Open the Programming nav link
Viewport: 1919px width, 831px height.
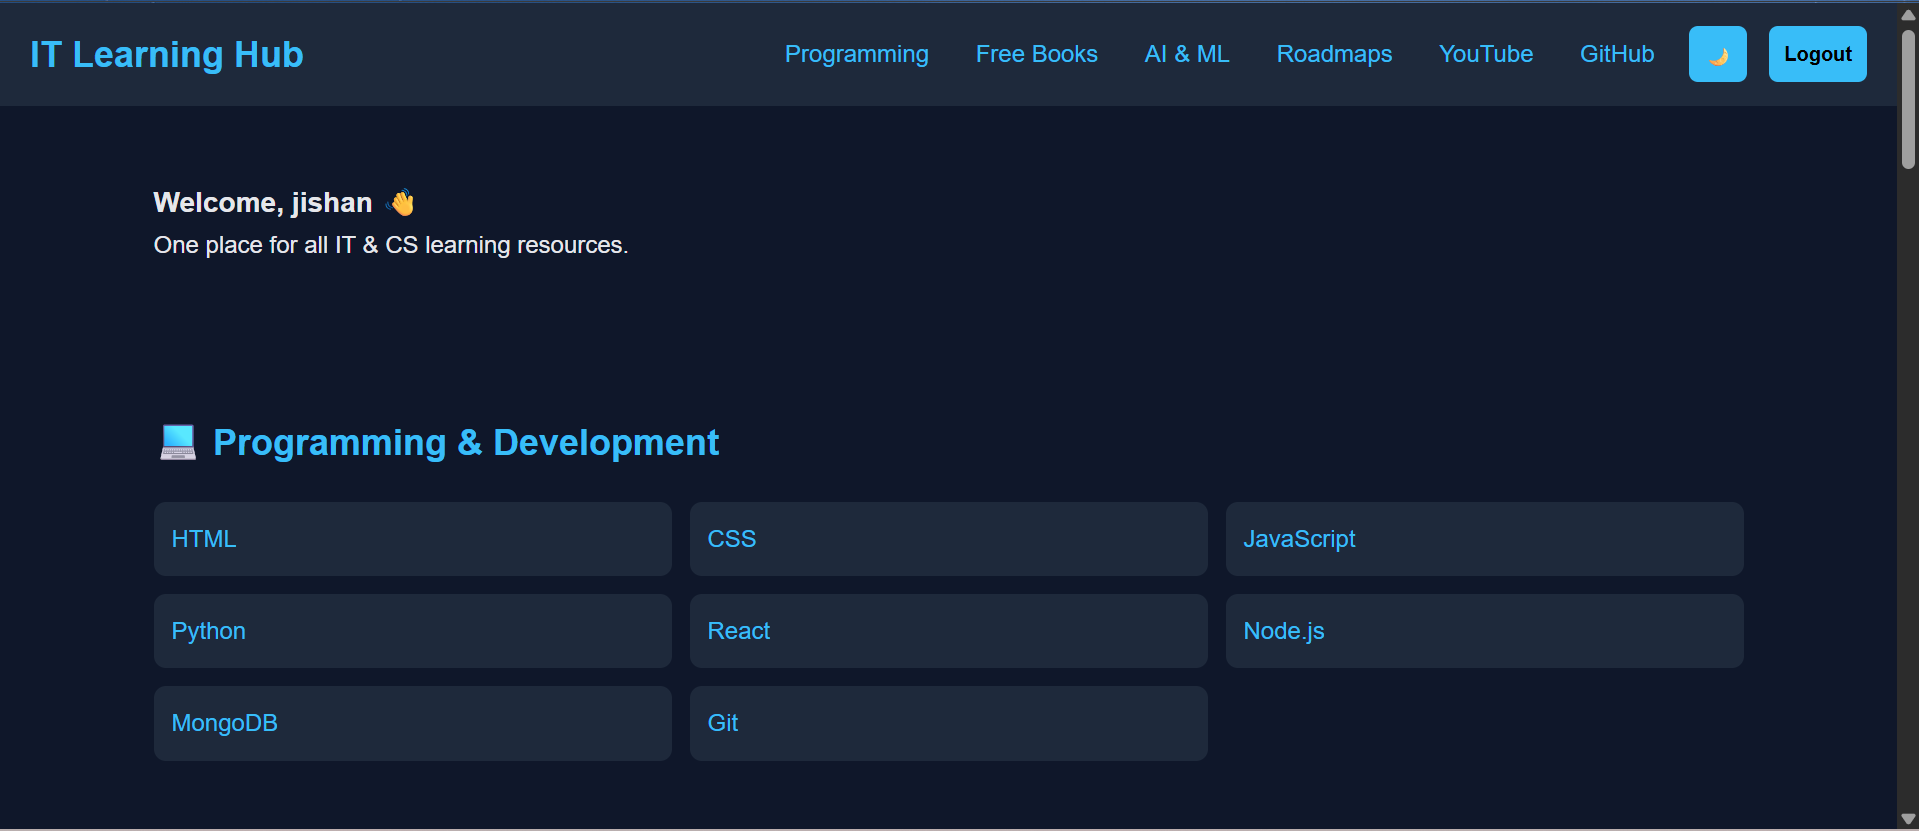coord(856,54)
